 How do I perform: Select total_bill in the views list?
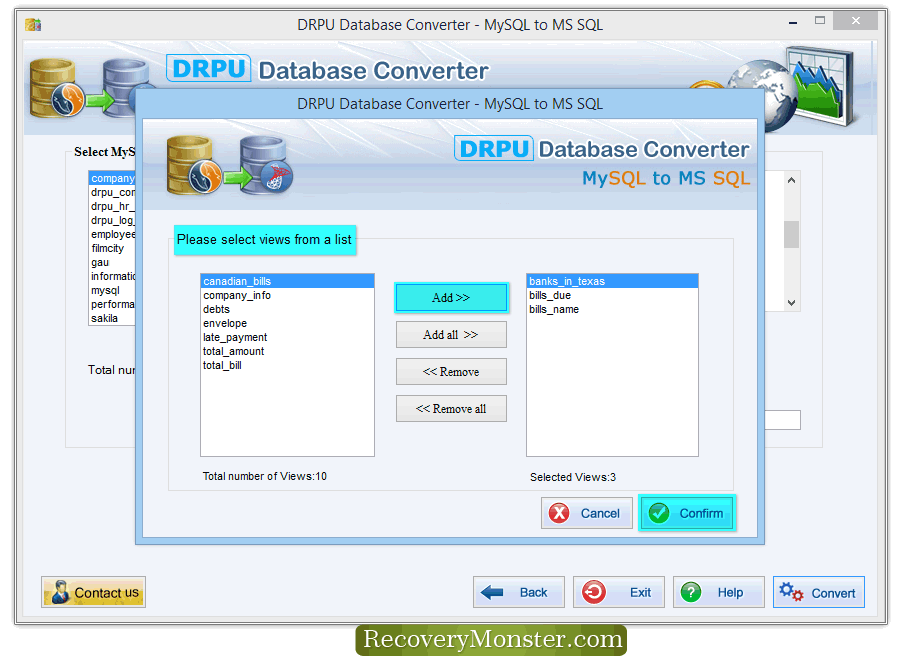287,365
